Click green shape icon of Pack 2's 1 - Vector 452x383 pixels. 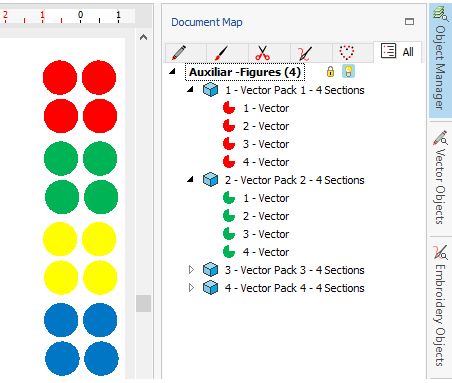[x=229, y=198]
